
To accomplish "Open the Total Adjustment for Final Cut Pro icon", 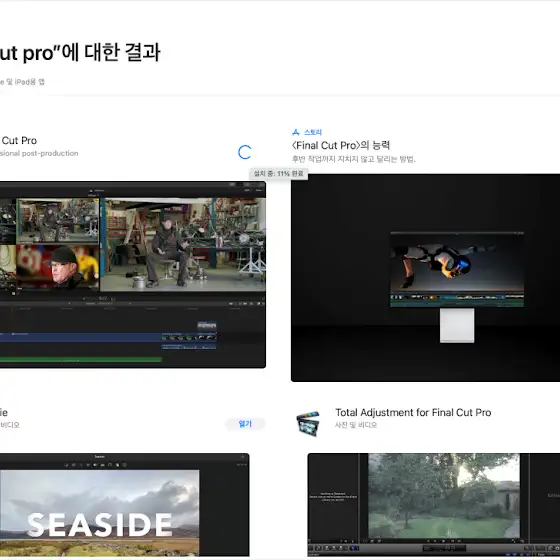I will (x=308, y=424).
